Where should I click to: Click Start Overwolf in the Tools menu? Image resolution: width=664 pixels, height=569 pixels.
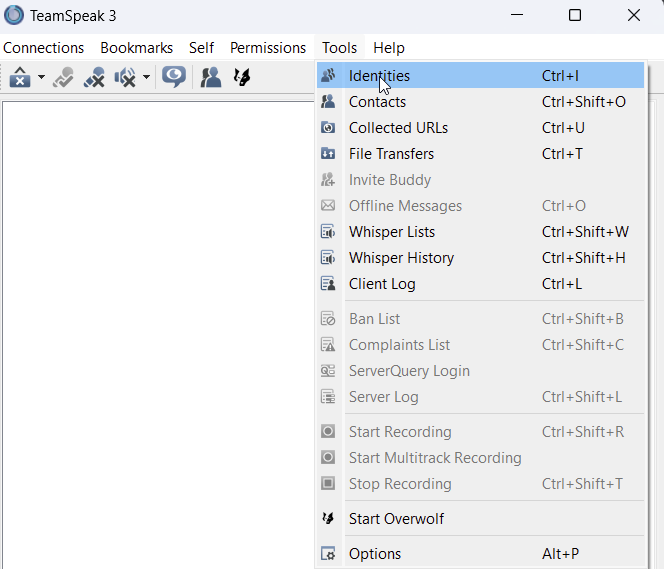(396, 519)
